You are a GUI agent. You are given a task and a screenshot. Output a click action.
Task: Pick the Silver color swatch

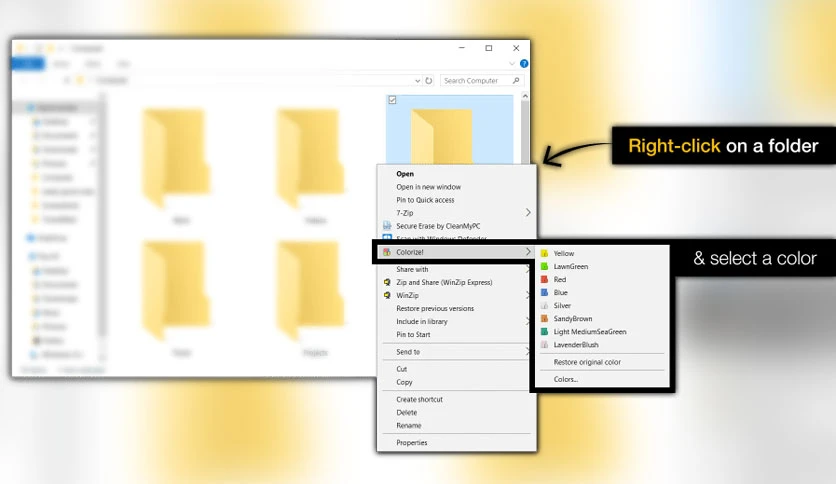(x=544, y=305)
